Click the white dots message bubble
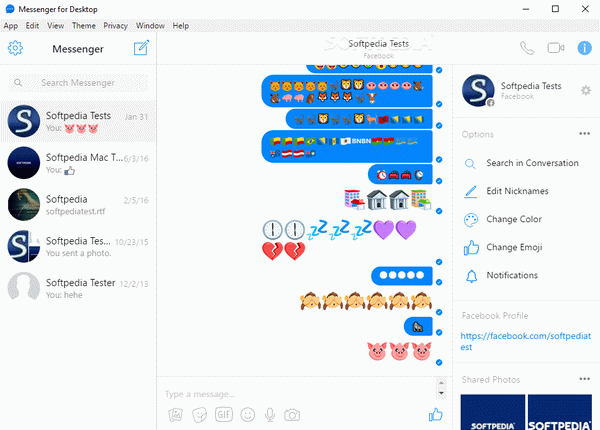The height and width of the screenshot is (430, 600). (x=402, y=275)
